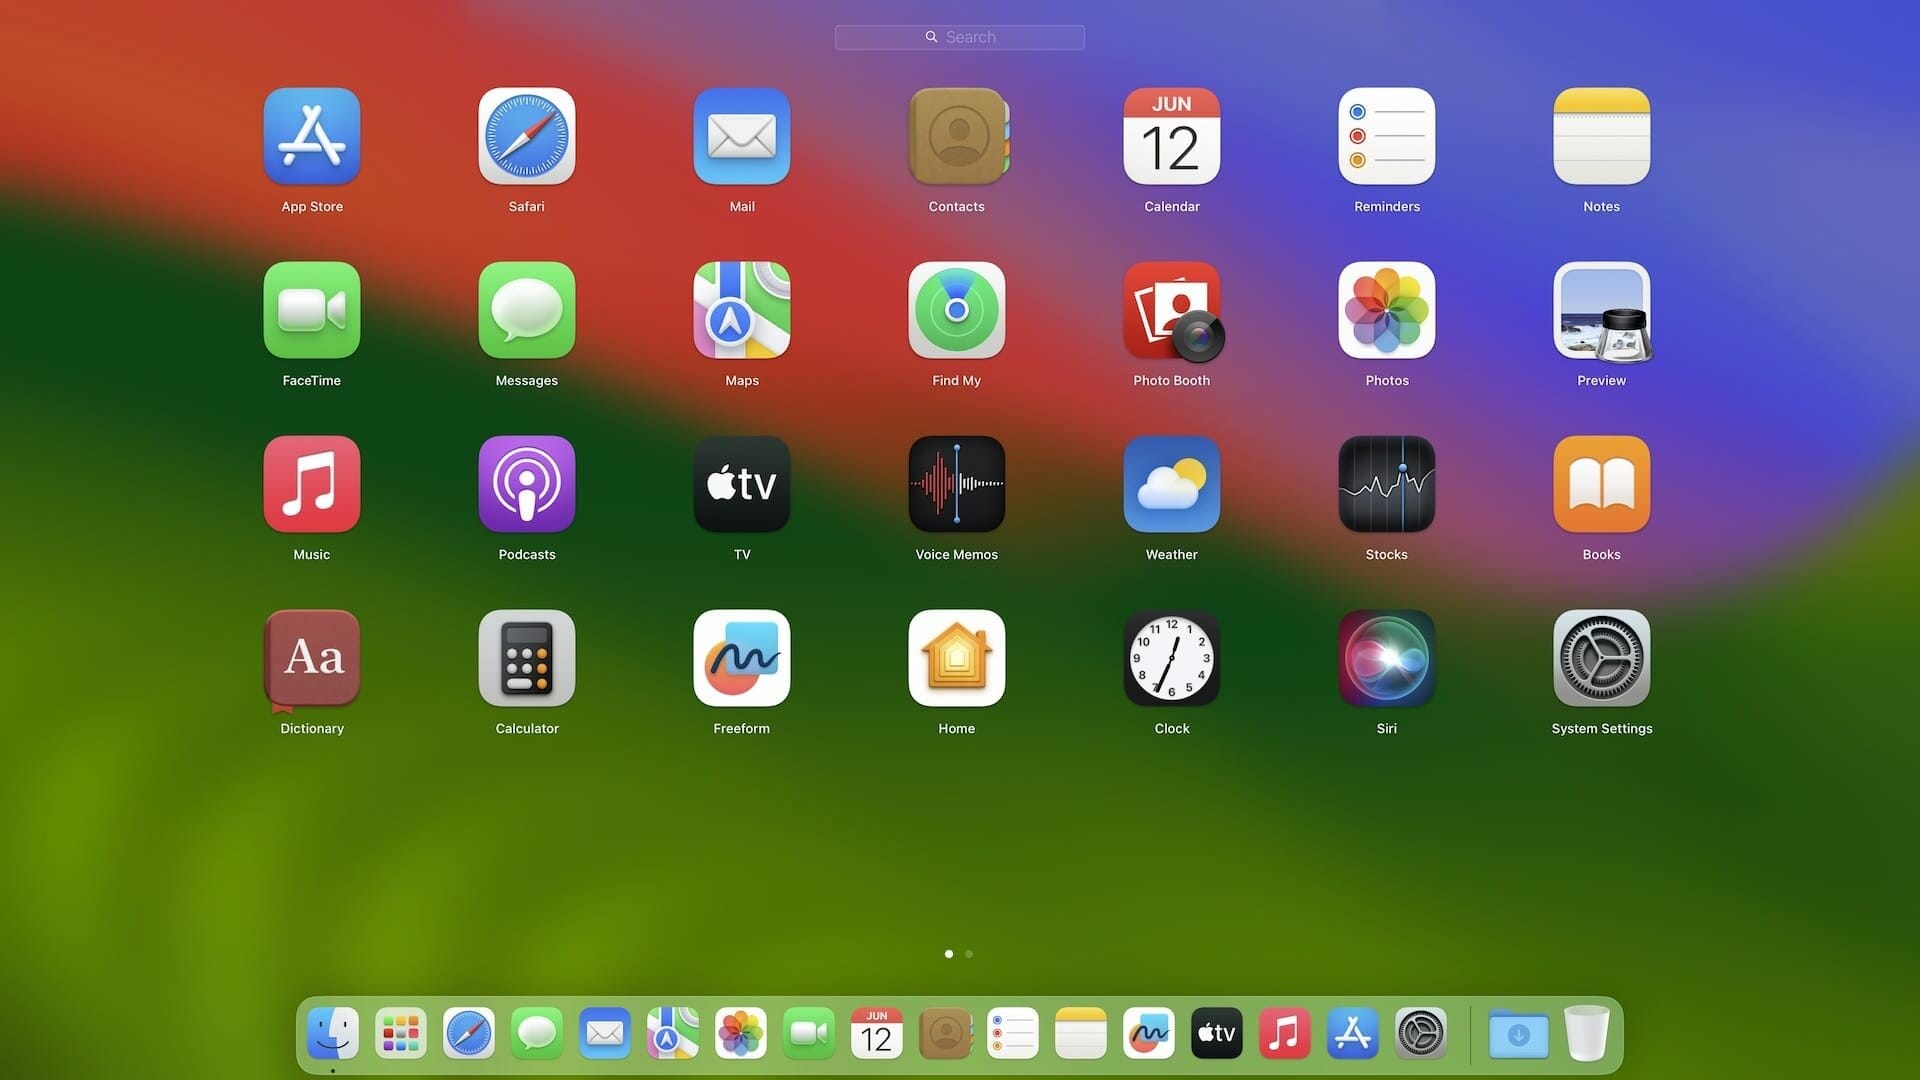The image size is (1920, 1080).
Task: Open Finder from the Dock
Action: [333, 1033]
